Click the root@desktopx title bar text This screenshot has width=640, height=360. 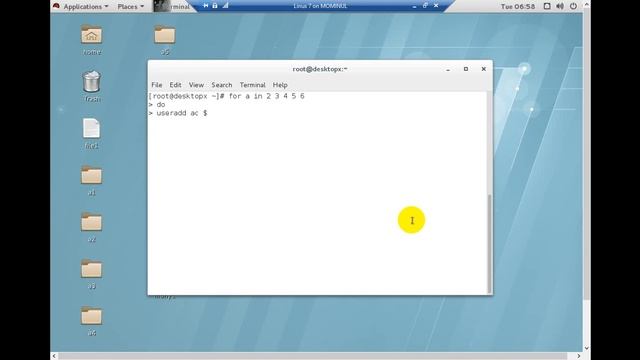click(x=320, y=69)
